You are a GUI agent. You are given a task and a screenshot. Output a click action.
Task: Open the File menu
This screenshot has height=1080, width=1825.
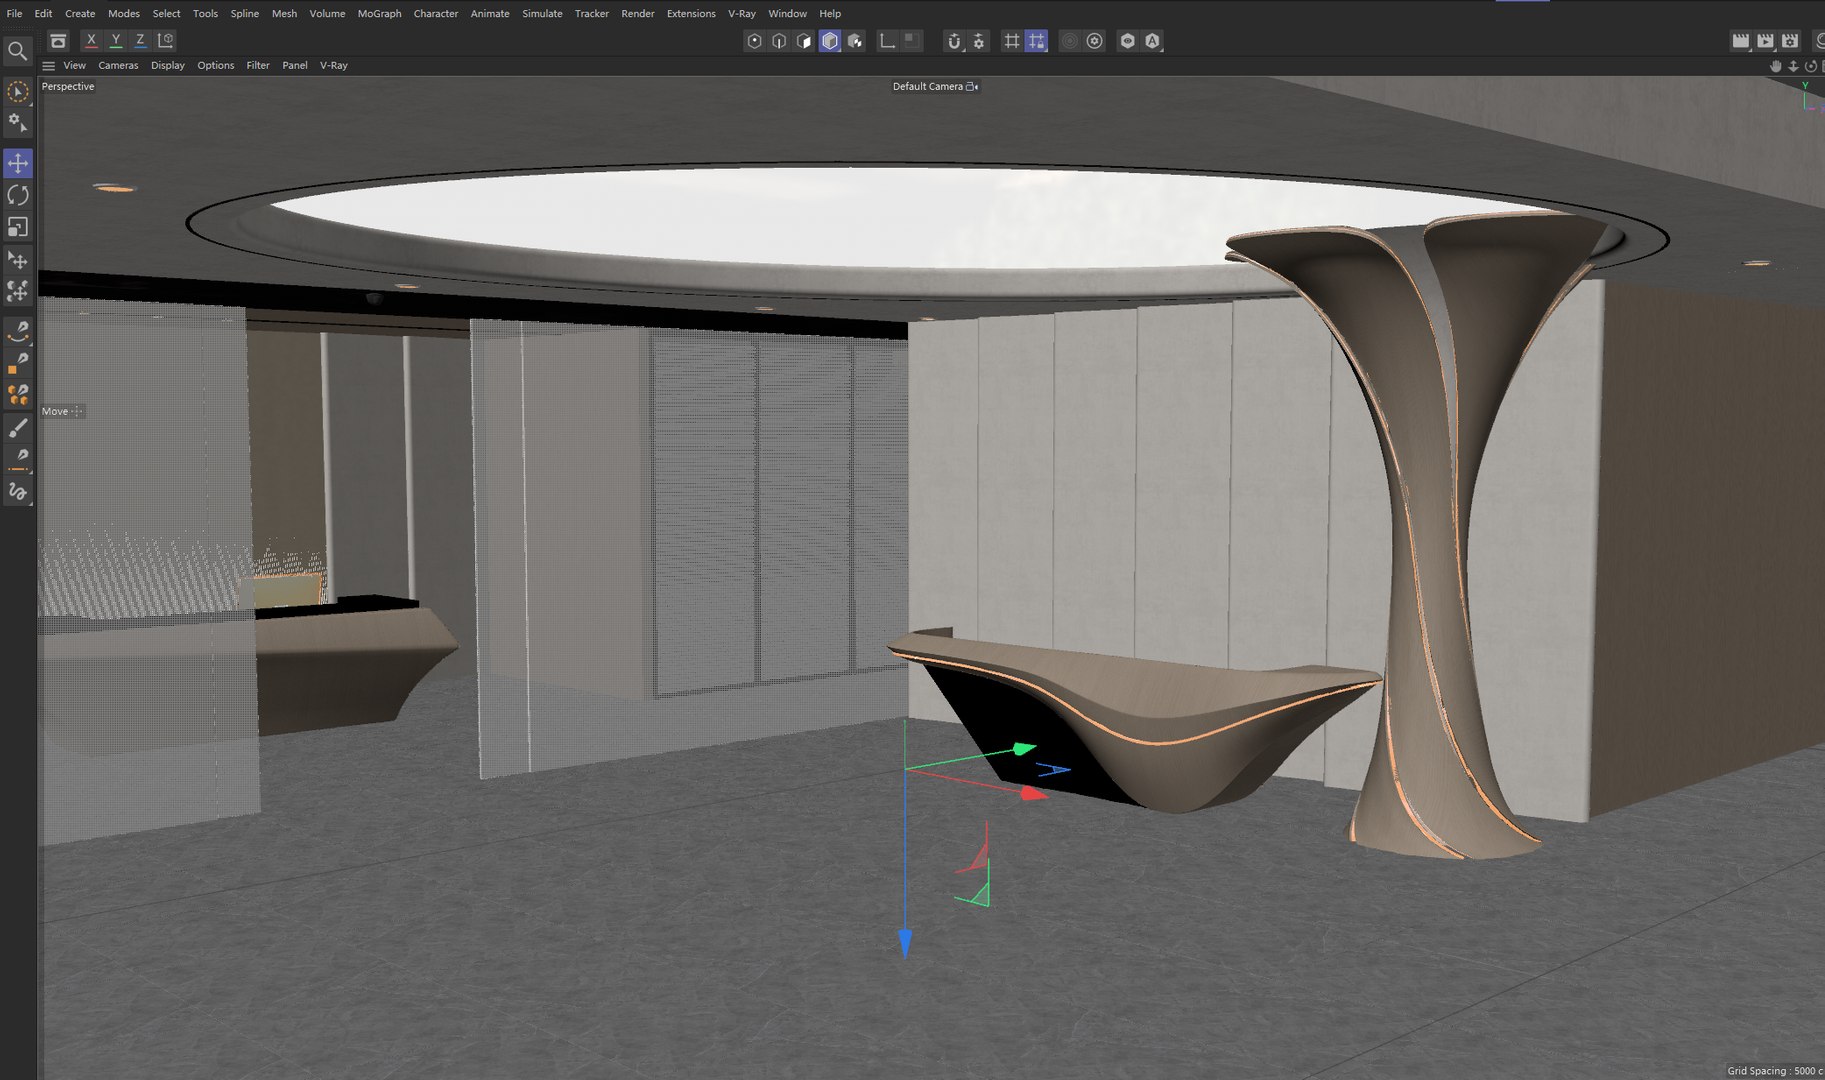click(14, 14)
